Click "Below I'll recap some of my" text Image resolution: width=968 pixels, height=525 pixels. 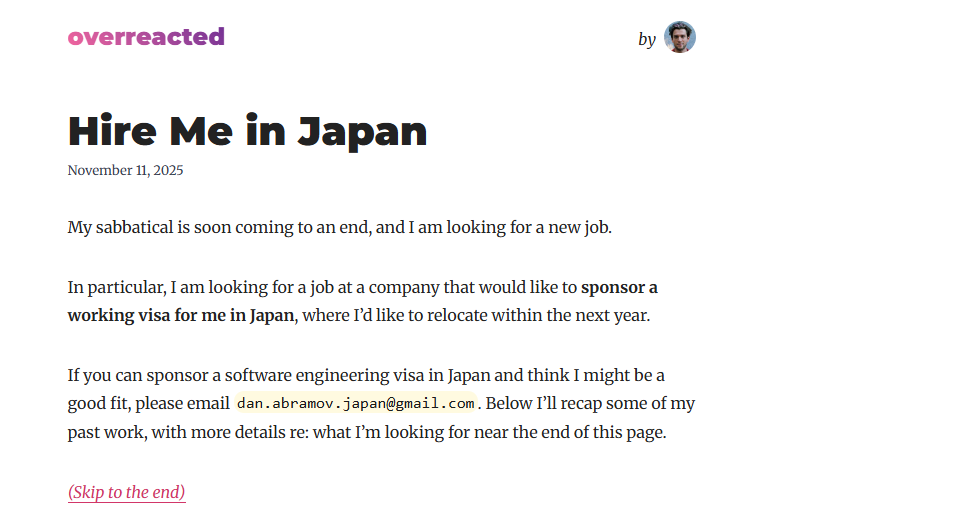pyautogui.click(x=590, y=403)
